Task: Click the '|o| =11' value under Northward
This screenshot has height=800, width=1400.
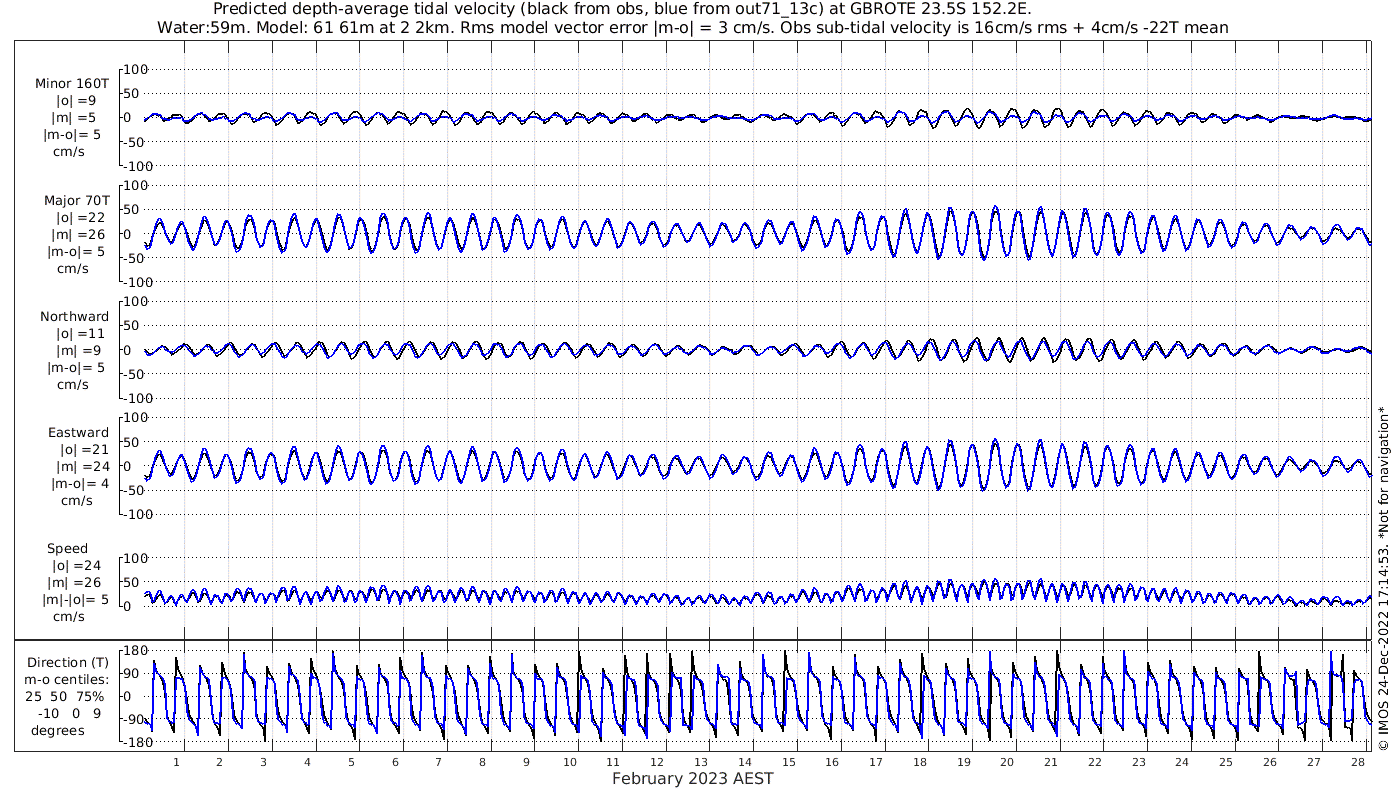Action: click(80, 334)
